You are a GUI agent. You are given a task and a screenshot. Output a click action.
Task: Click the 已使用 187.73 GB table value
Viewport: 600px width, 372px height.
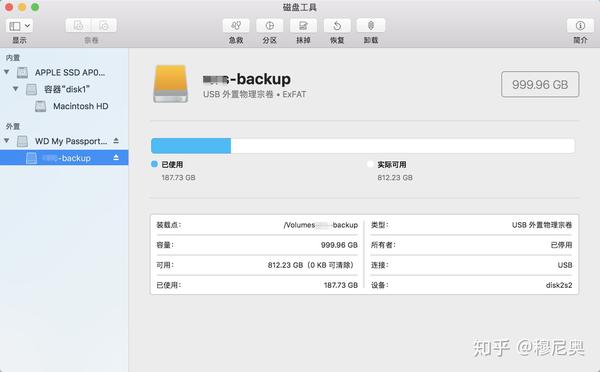pos(341,285)
